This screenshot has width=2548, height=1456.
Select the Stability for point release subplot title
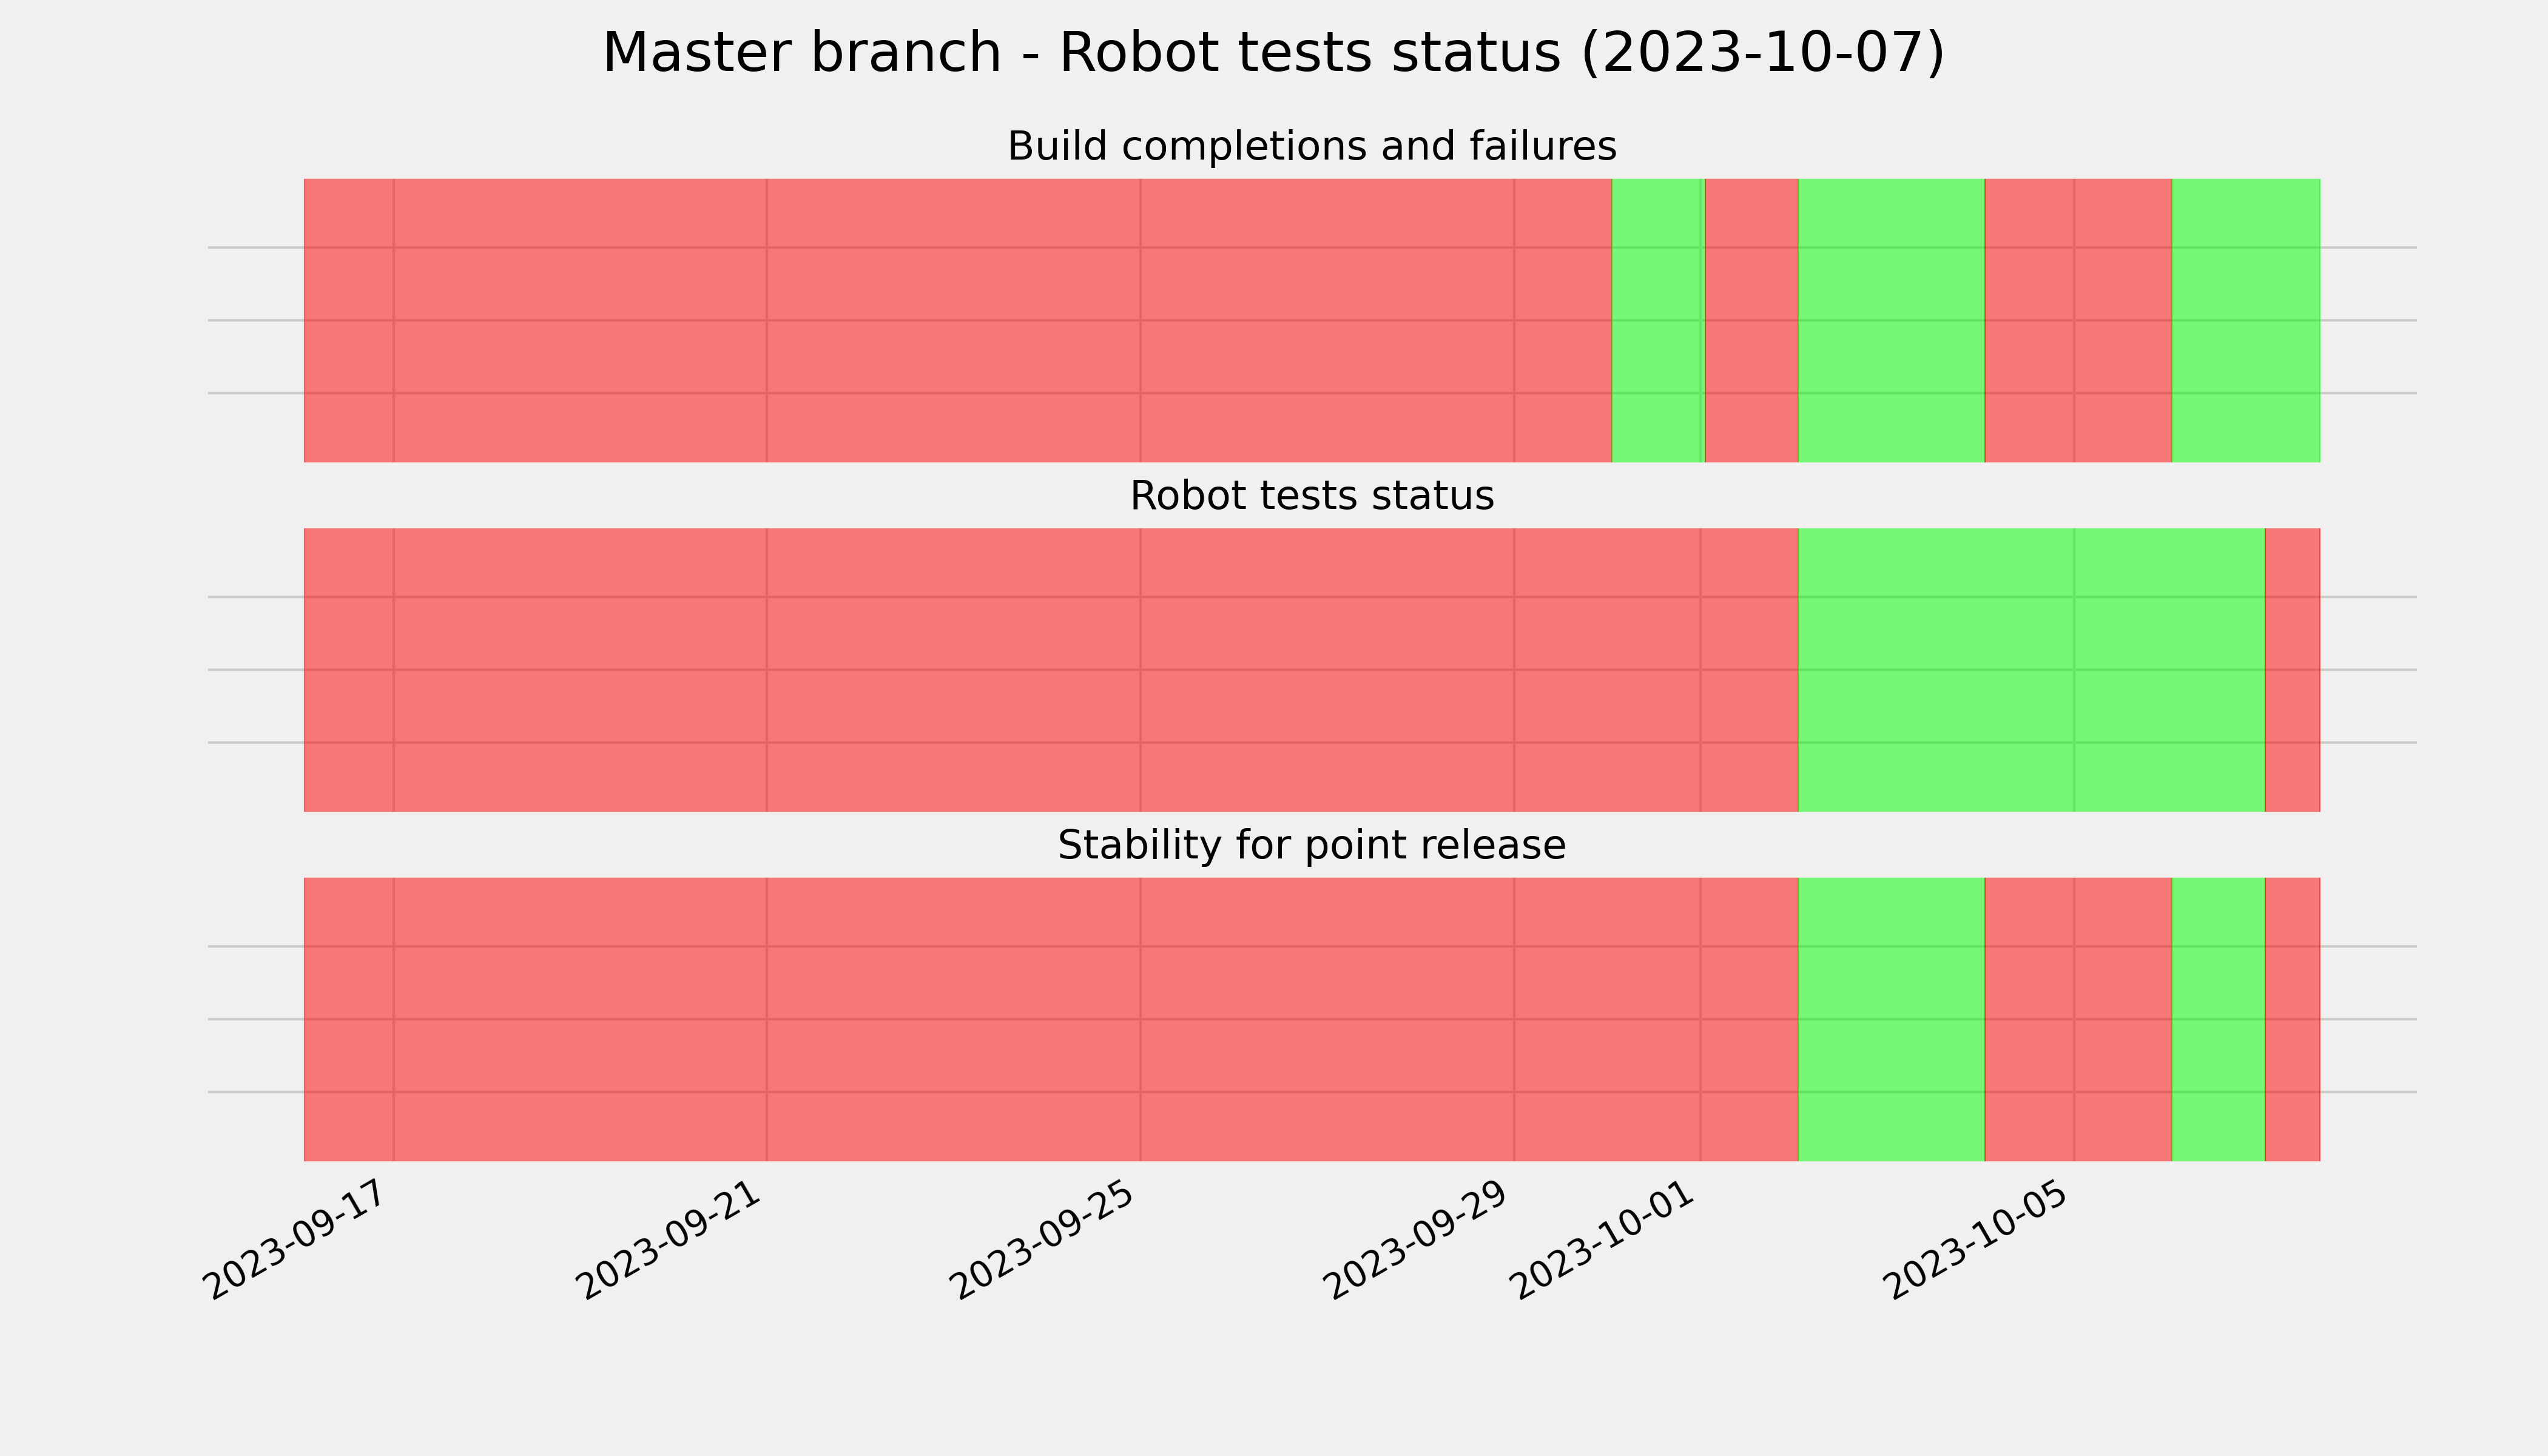(x=1311, y=846)
